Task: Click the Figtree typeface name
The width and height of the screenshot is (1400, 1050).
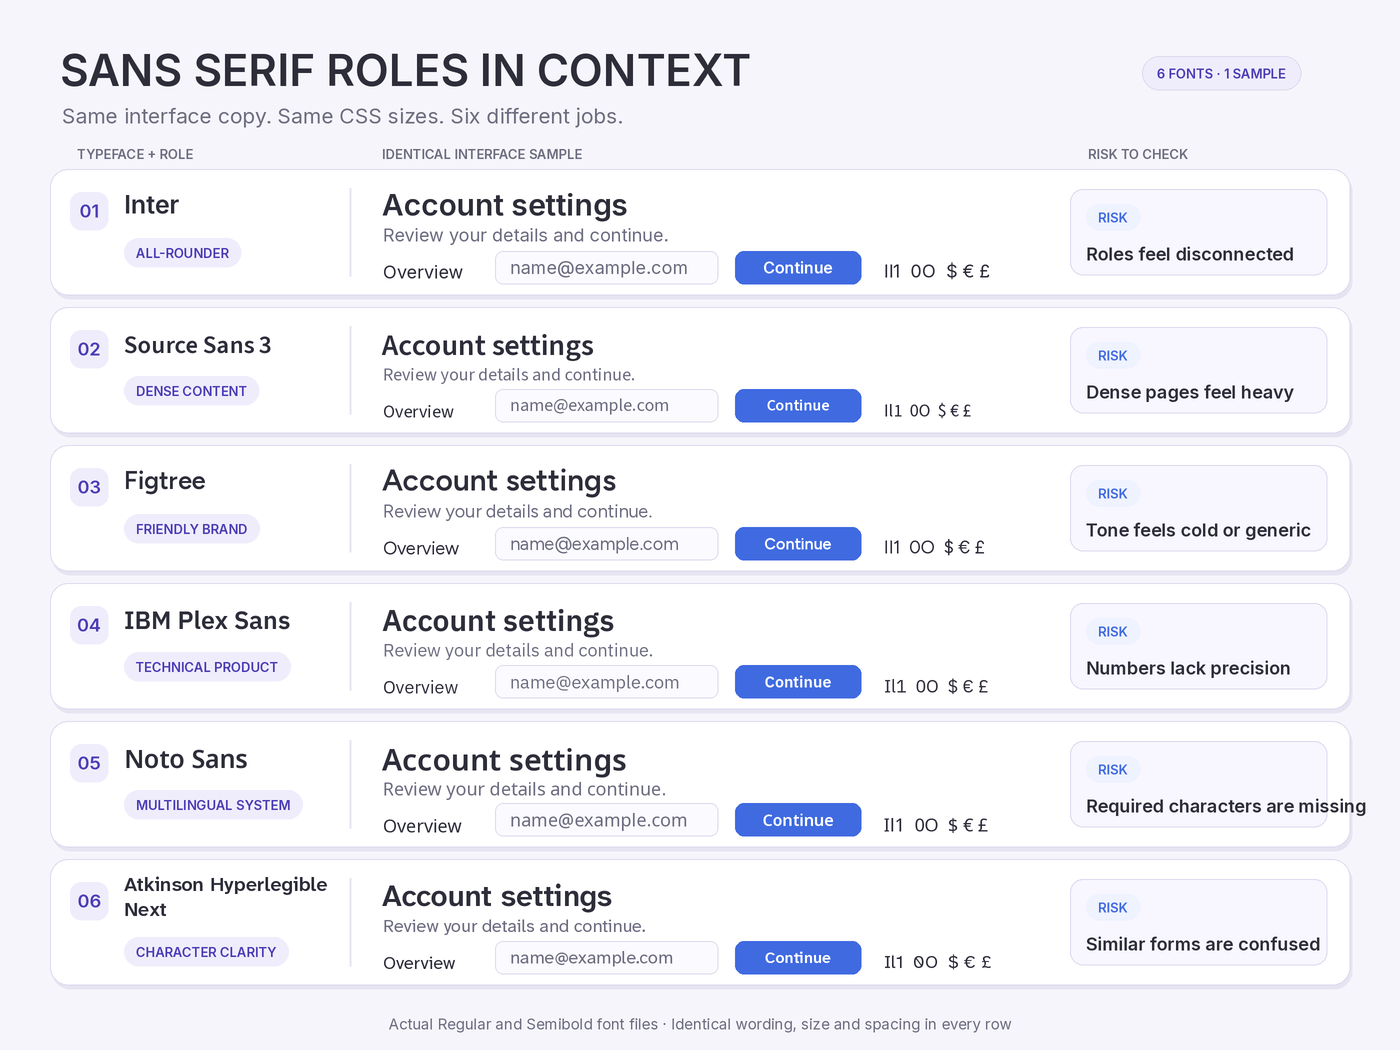Action: [x=164, y=481]
